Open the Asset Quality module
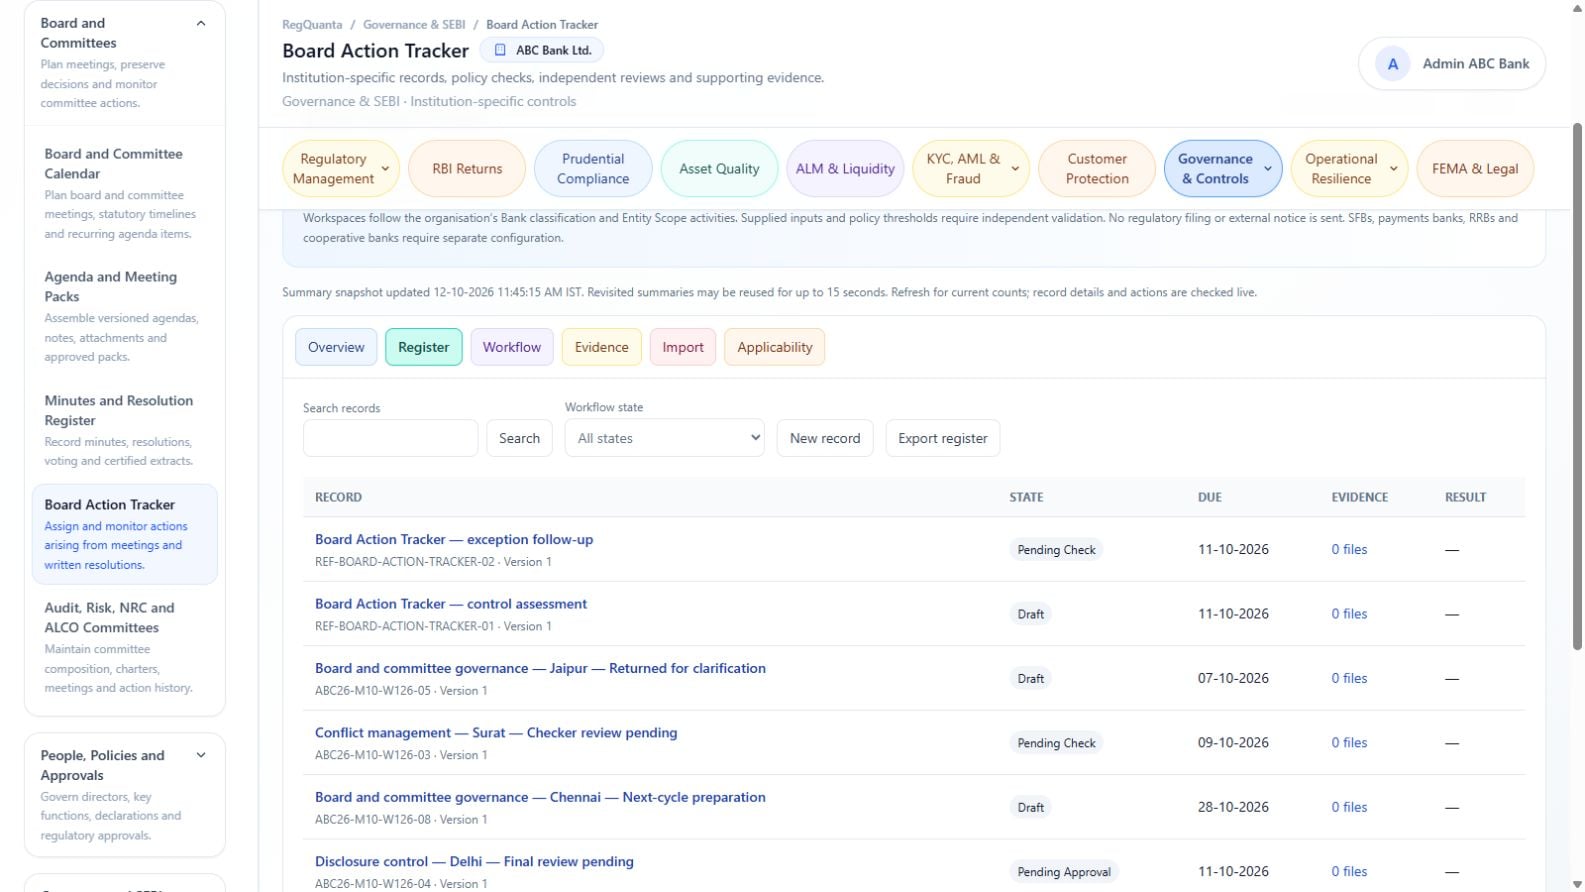Image resolution: width=1585 pixels, height=892 pixels. 719,169
